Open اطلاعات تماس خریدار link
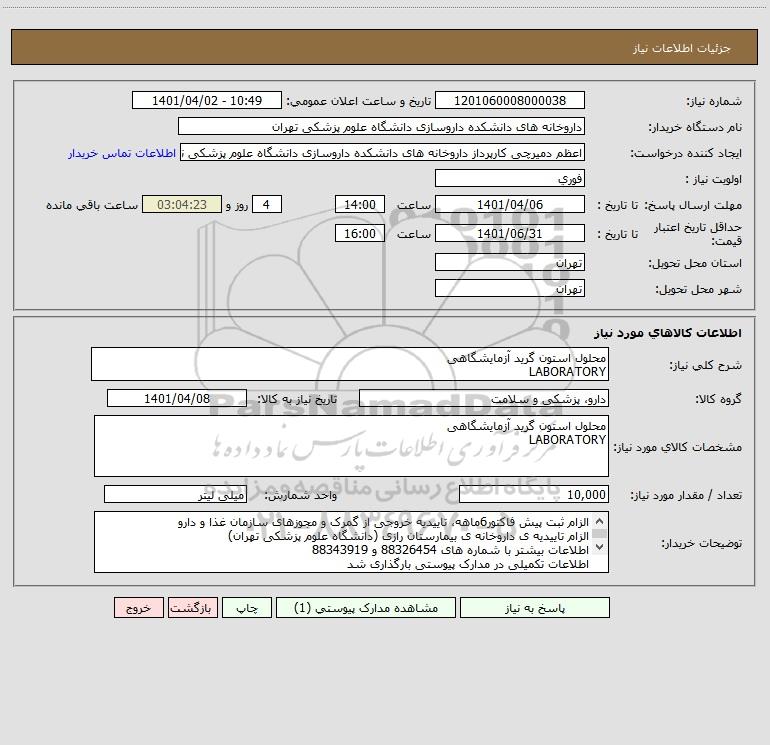 coord(122,153)
